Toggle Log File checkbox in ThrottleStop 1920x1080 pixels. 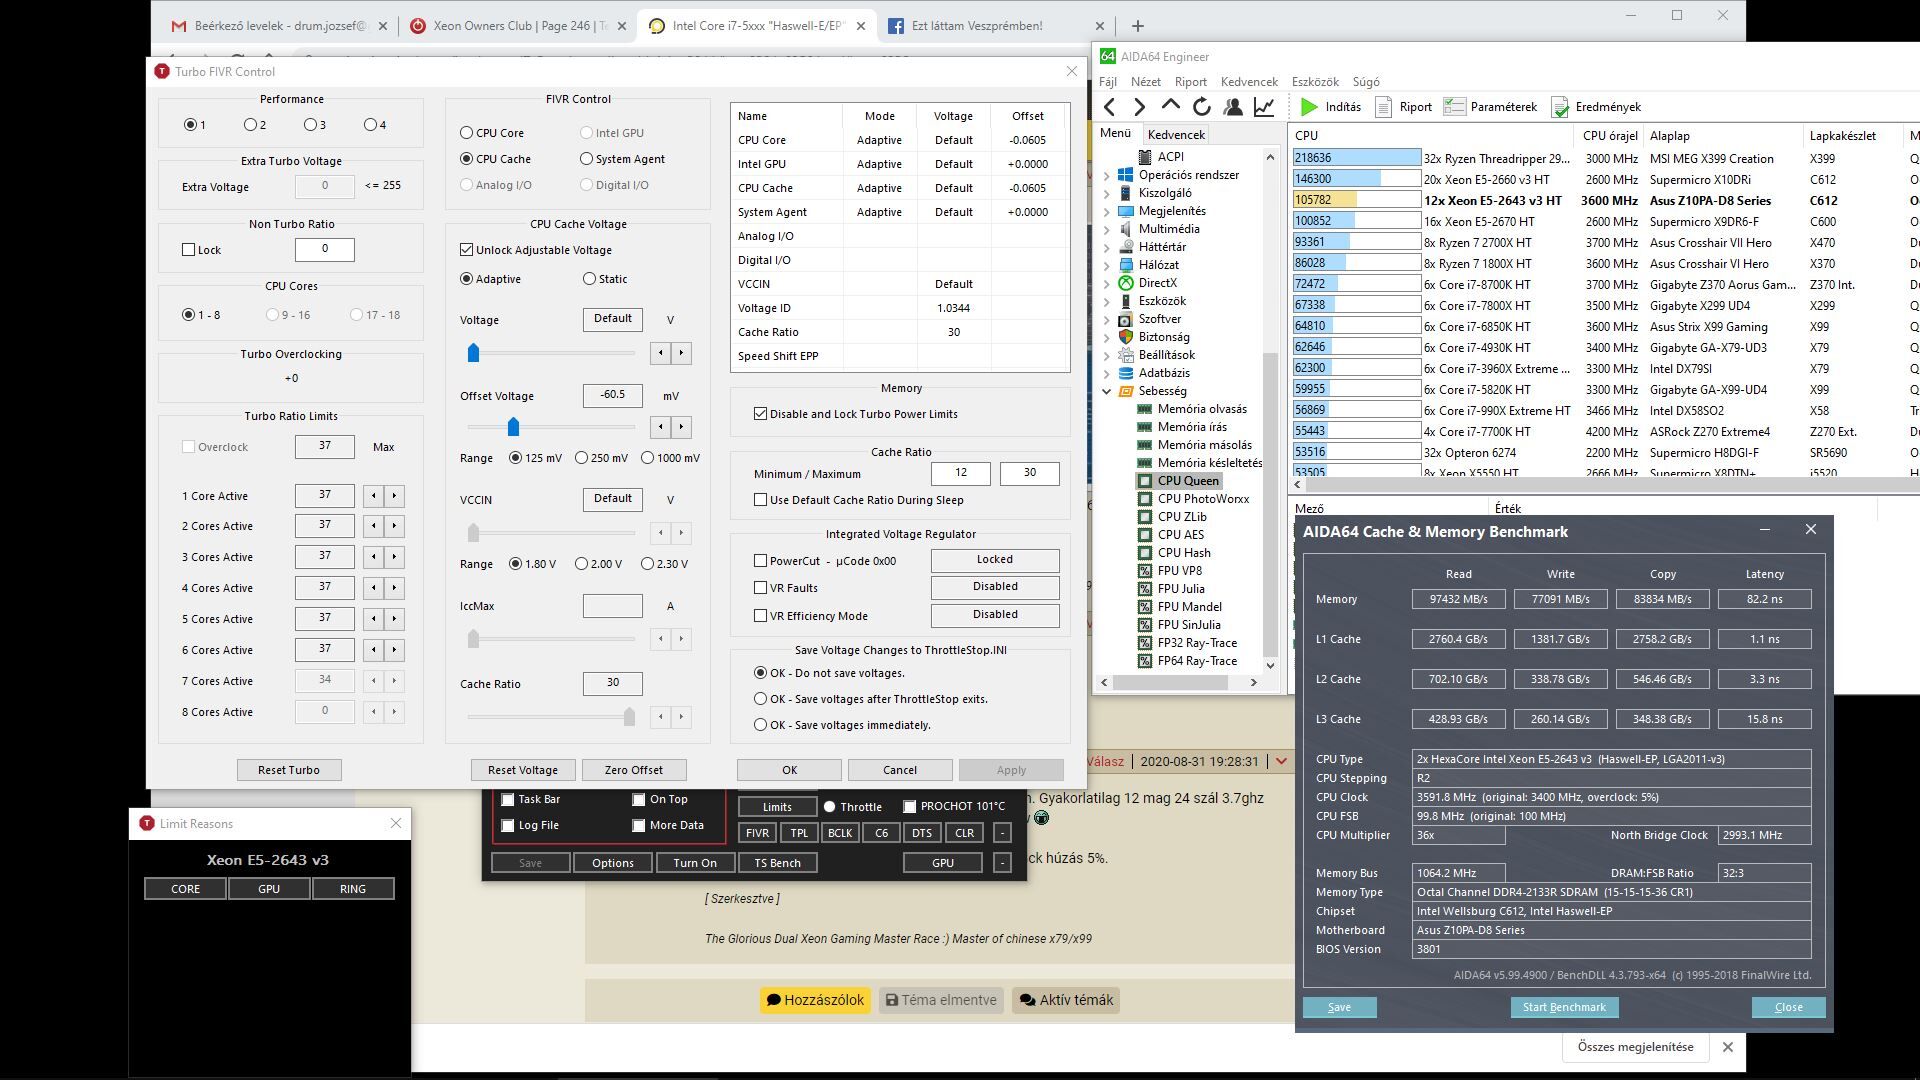click(x=508, y=826)
